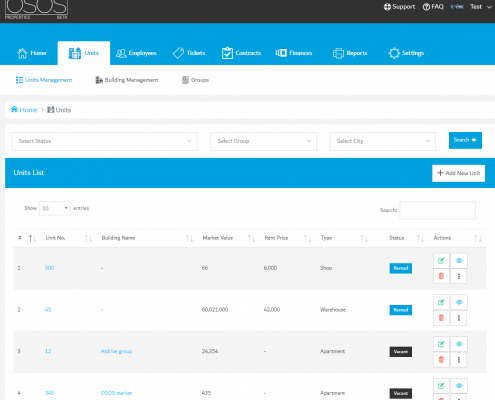Go to the Finances tab
This screenshot has height=400, width=495.
click(x=294, y=53)
